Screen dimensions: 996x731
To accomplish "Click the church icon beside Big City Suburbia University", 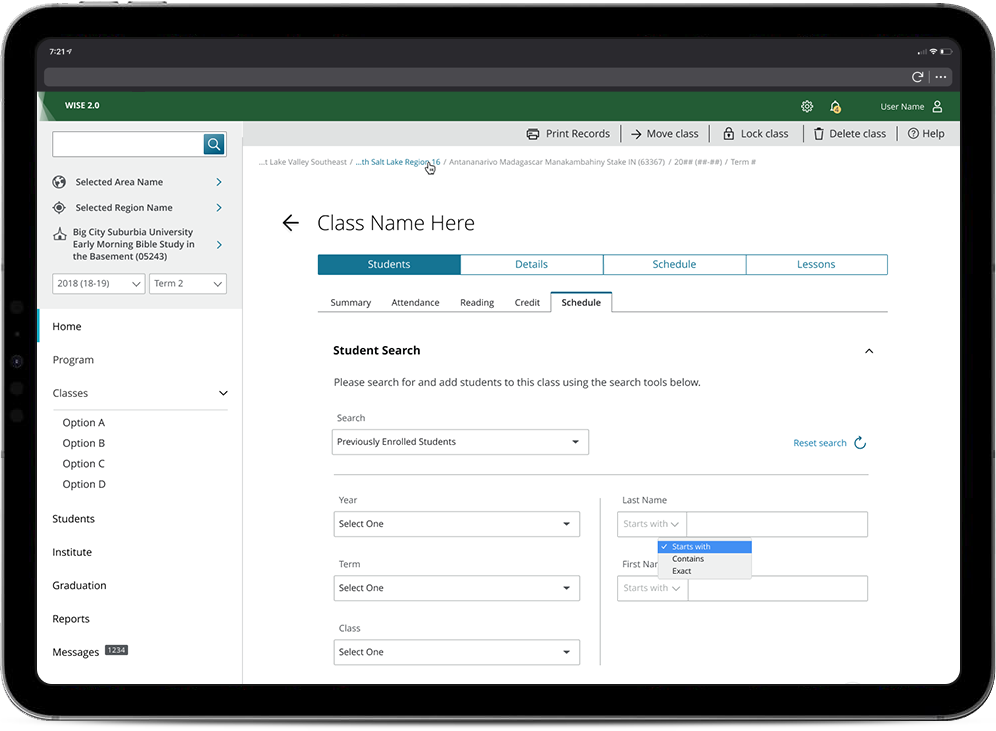I will point(60,234).
